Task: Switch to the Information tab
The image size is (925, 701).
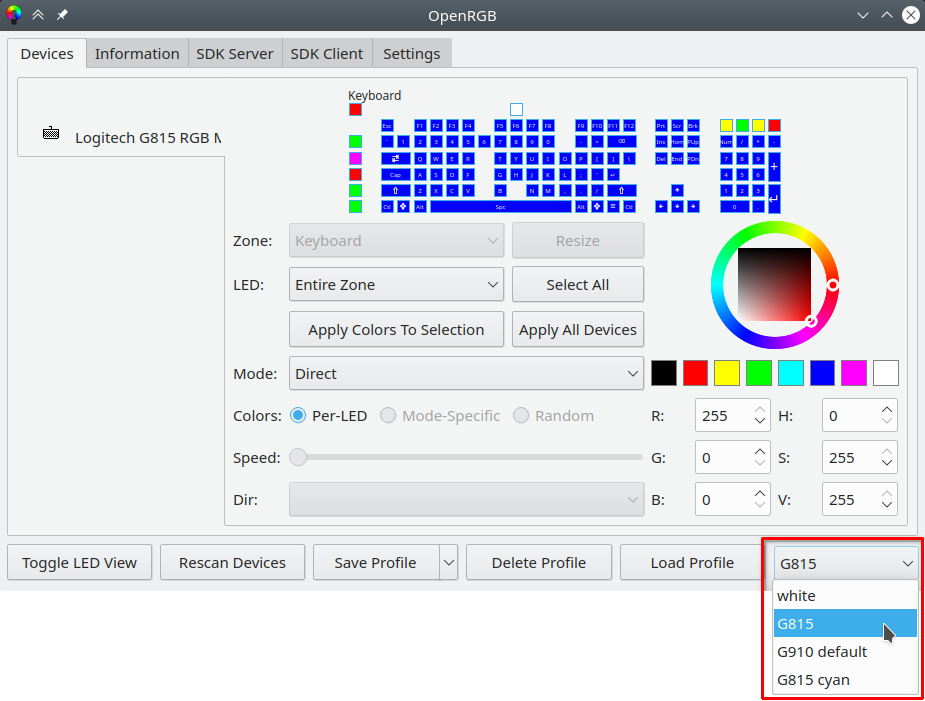Action: [137, 54]
